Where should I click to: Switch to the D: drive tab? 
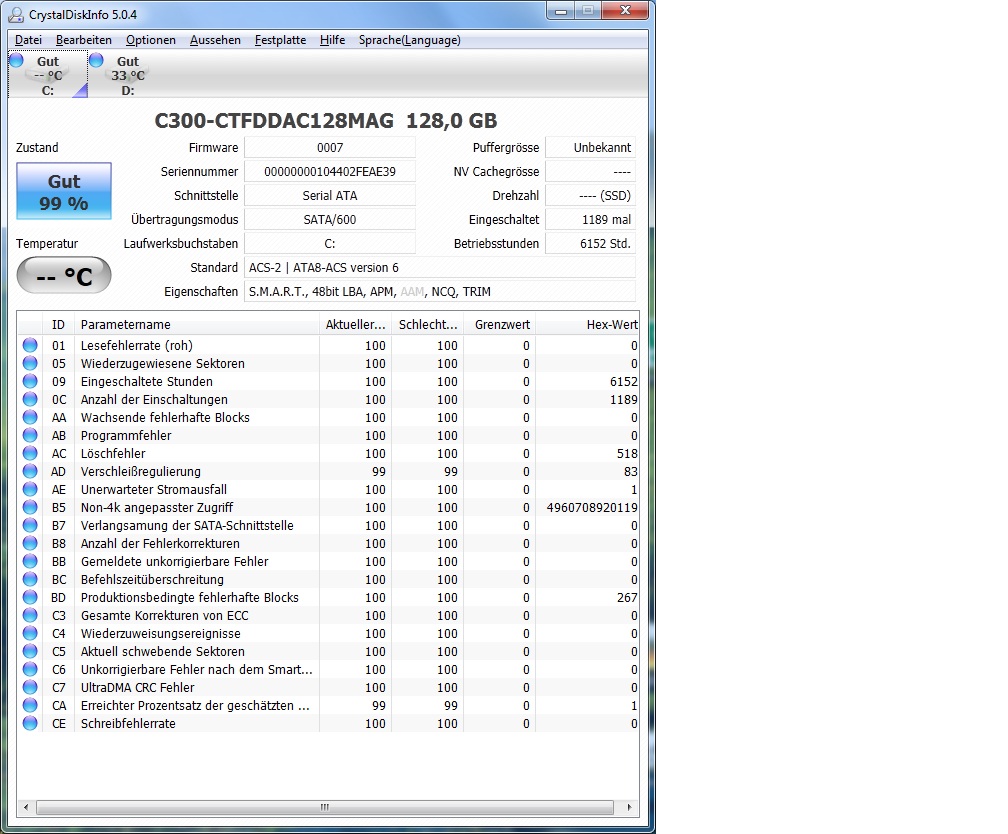(127, 75)
